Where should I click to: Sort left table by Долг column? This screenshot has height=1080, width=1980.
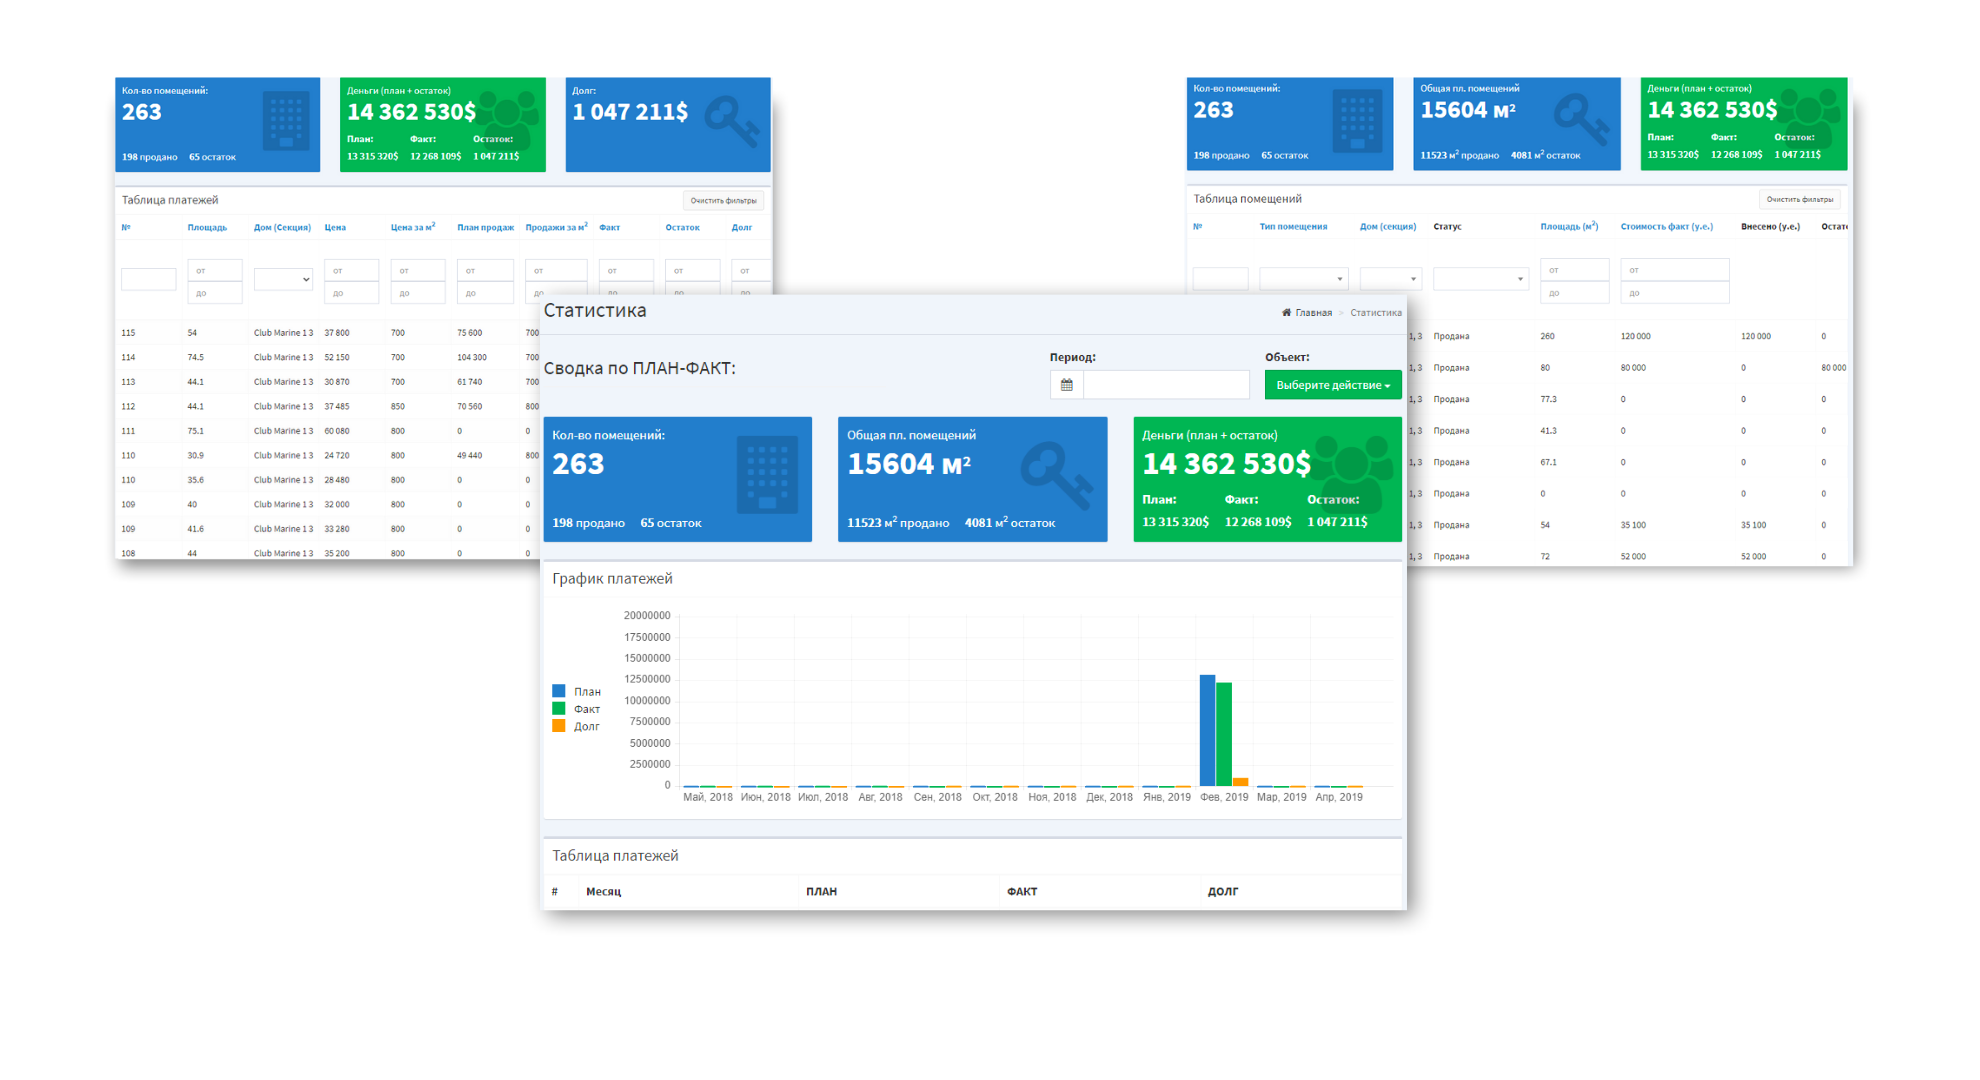pyautogui.click(x=741, y=228)
